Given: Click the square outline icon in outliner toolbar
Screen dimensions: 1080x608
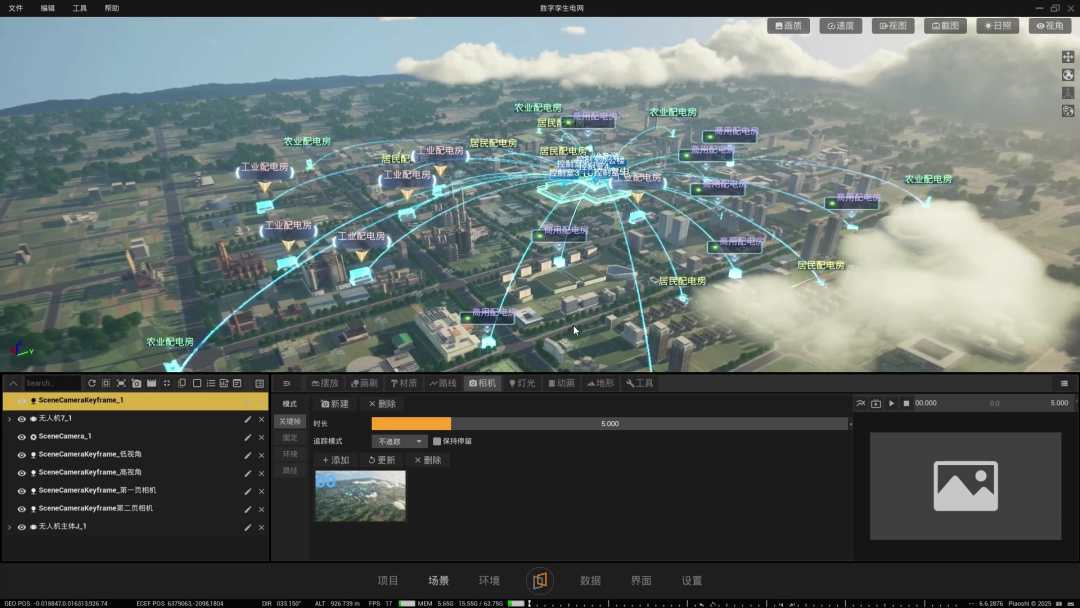Looking at the screenshot, I should click(x=197, y=383).
